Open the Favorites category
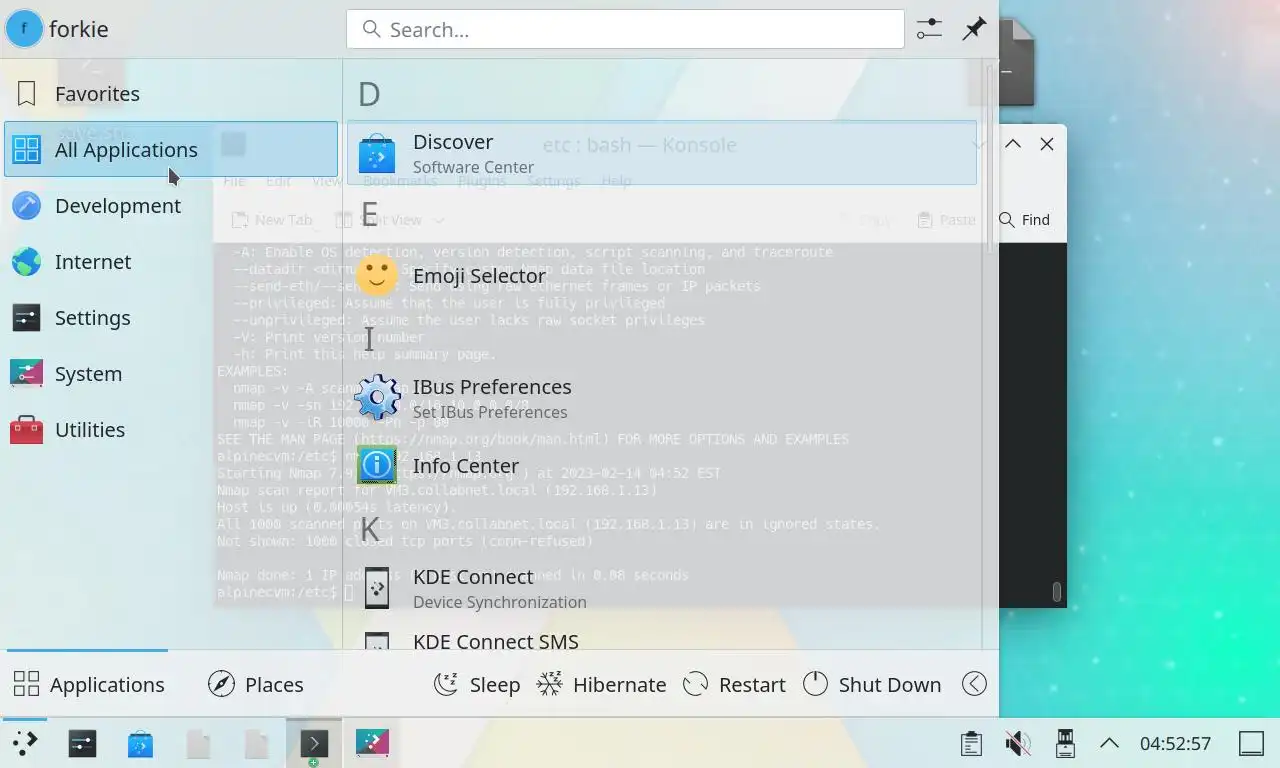The image size is (1280, 768). click(x=171, y=94)
